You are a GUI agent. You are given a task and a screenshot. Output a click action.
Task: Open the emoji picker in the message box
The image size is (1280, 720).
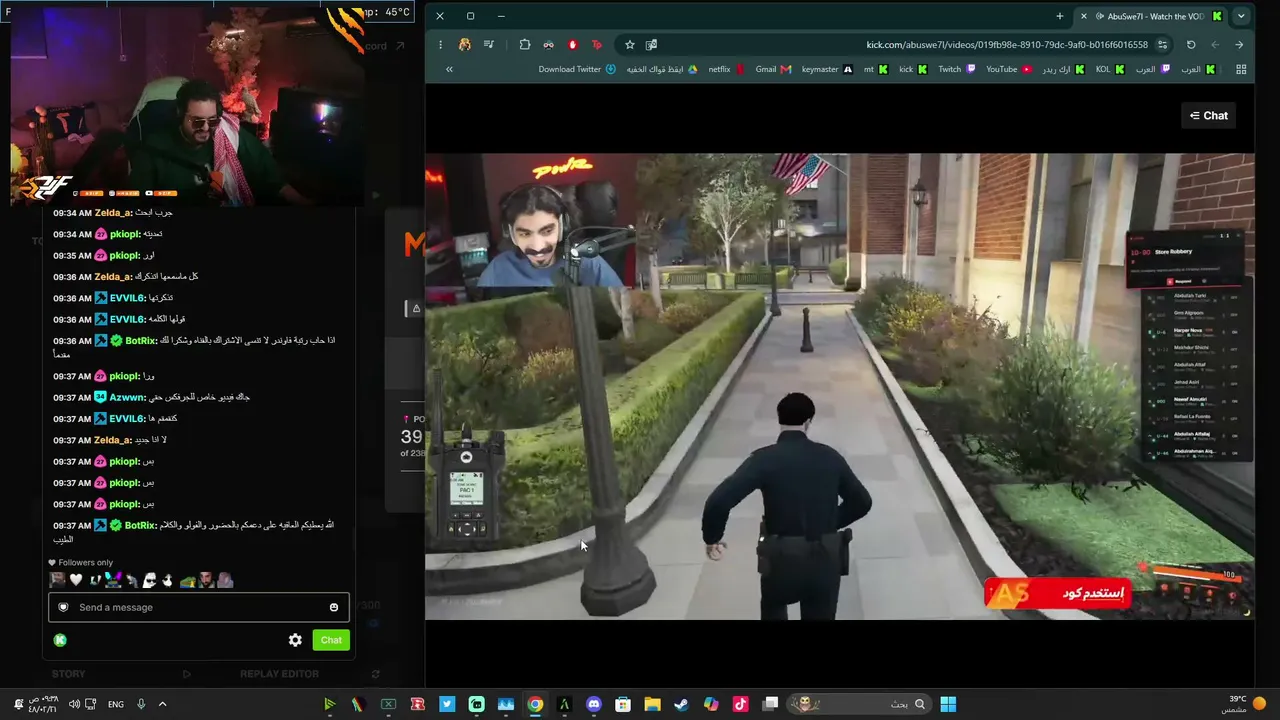click(x=334, y=607)
